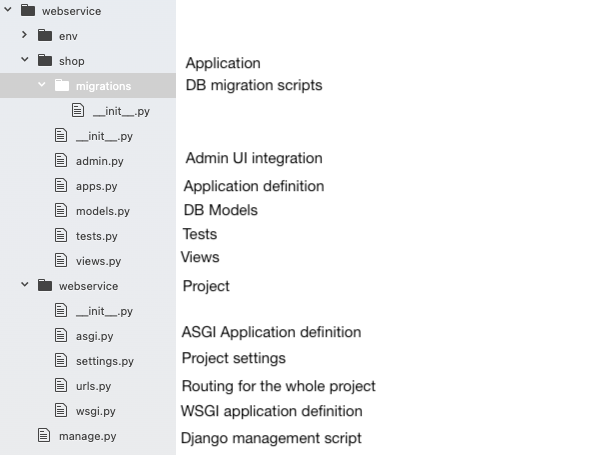Click the 'Routing for the whole project' annotation
Image resolution: width=600 pixels, height=455 pixels.
pos(278,386)
